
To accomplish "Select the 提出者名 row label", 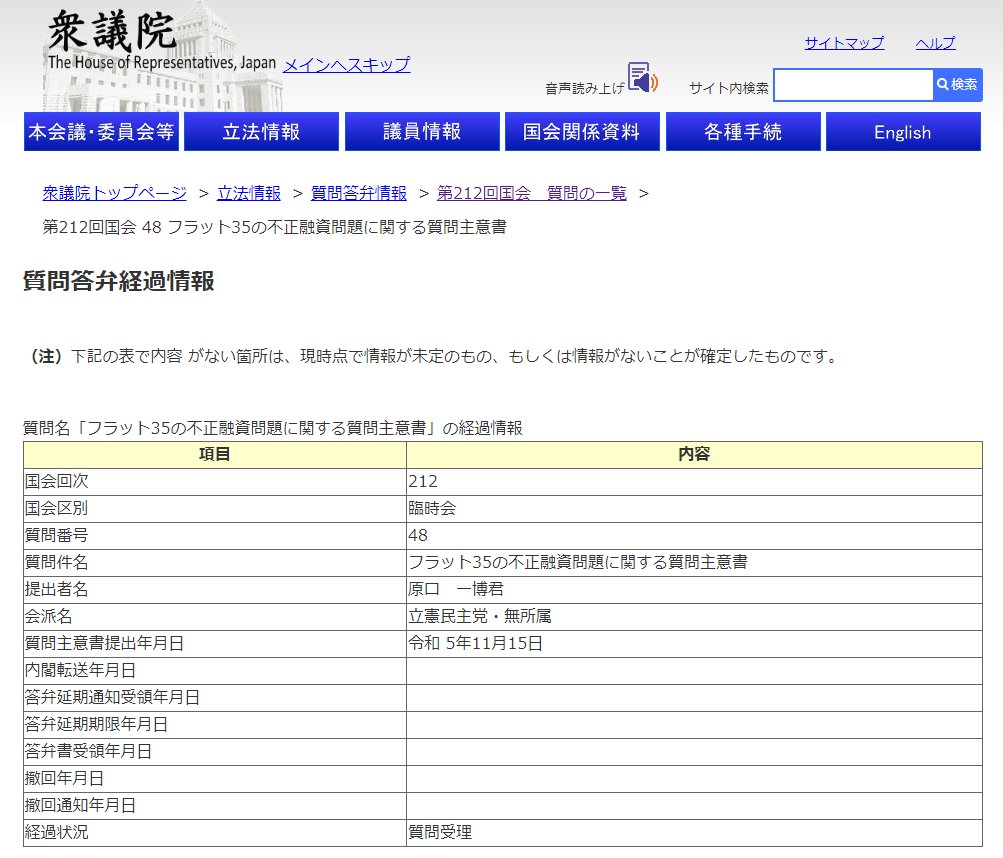I will click(215, 589).
